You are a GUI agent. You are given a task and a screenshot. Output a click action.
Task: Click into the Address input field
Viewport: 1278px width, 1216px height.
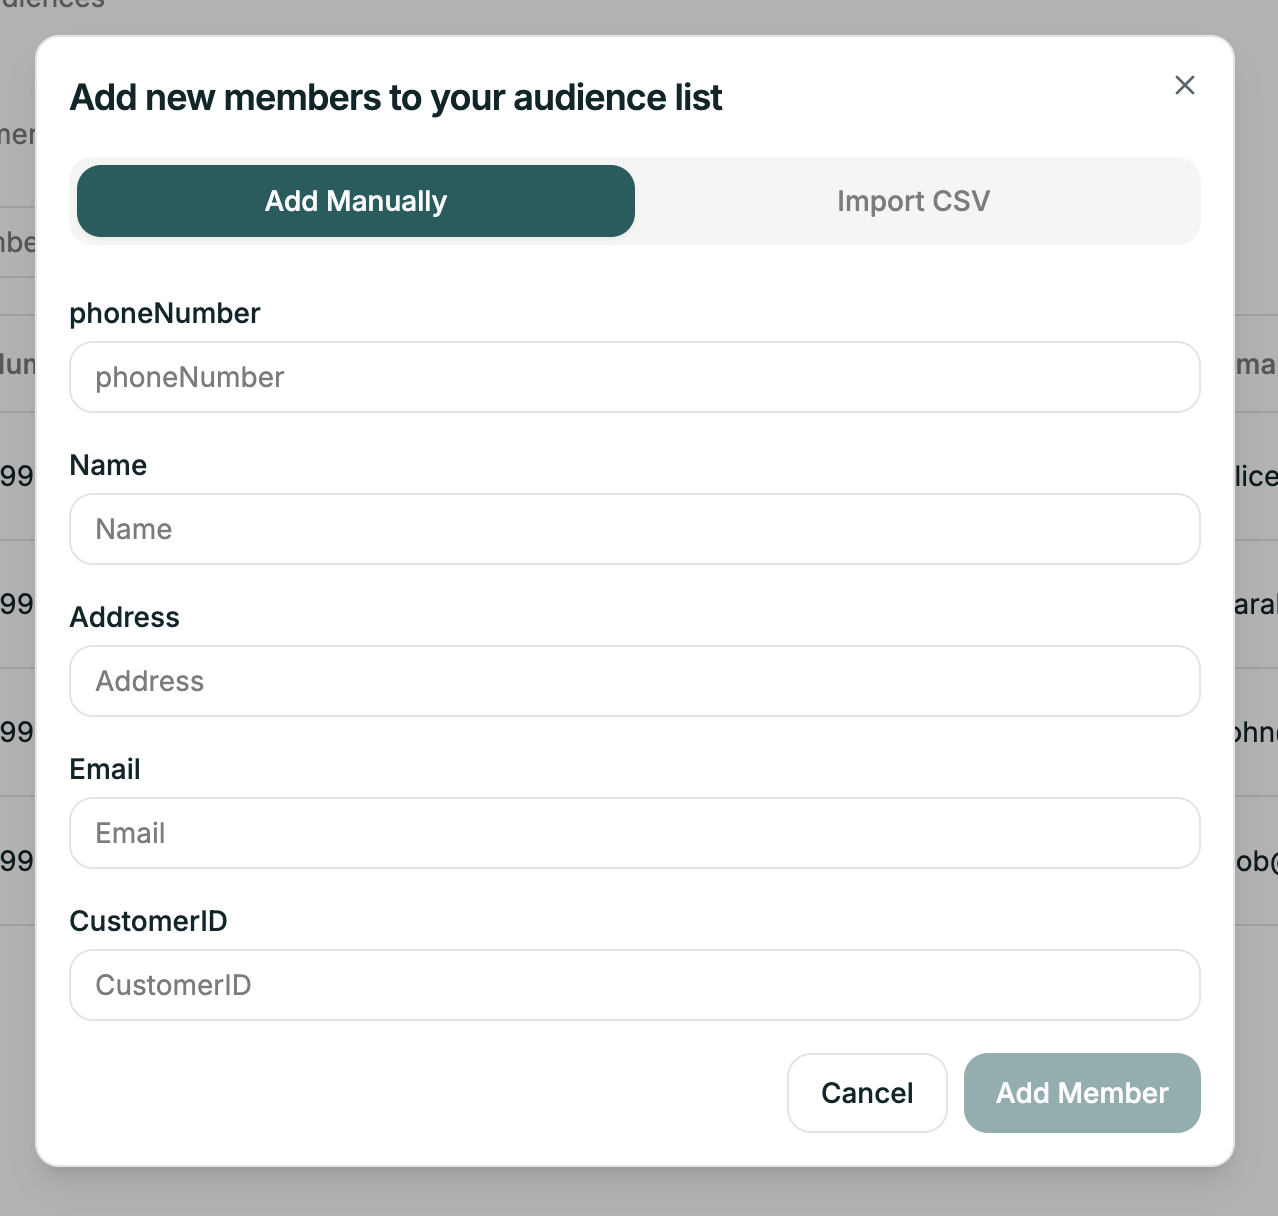pyautogui.click(x=634, y=681)
